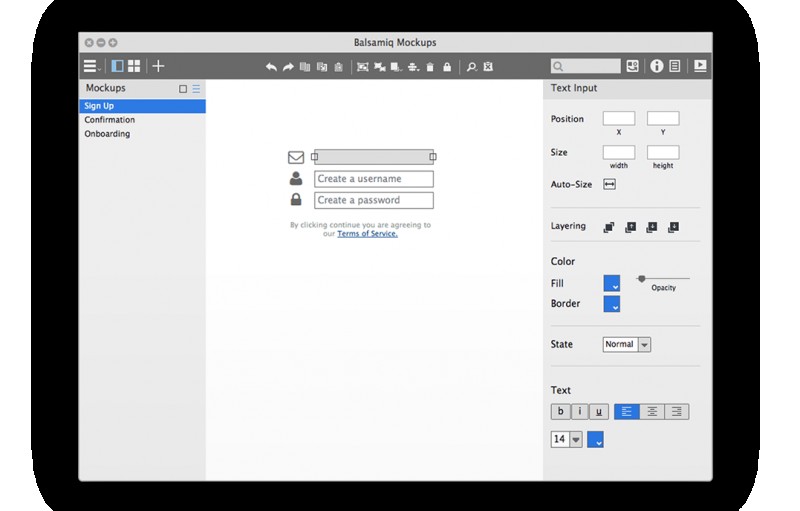Toggle bold text formatting
Screen dimensions: 800x511
click(x=561, y=412)
